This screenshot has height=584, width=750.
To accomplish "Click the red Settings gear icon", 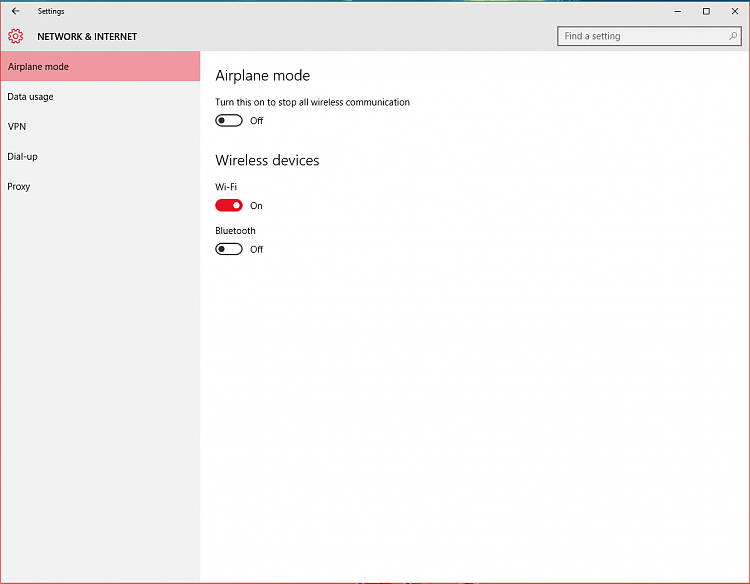I will coord(15,36).
